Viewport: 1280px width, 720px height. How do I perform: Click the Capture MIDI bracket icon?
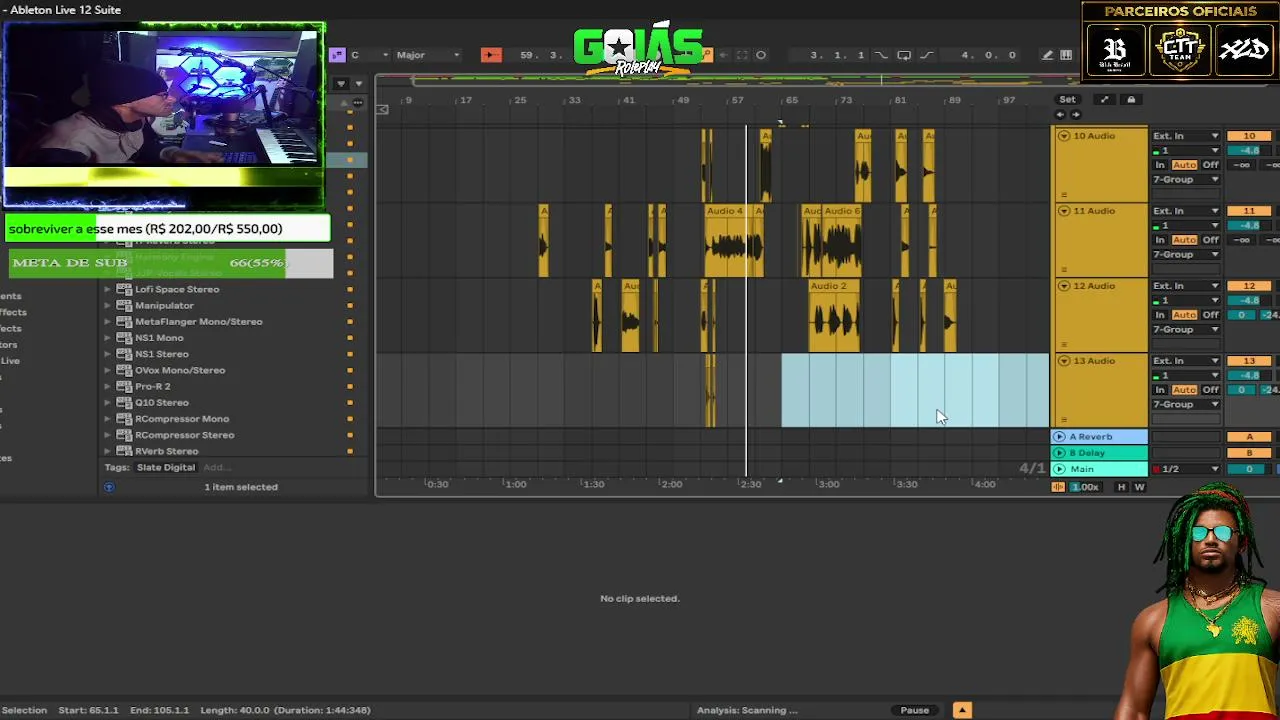[742, 55]
